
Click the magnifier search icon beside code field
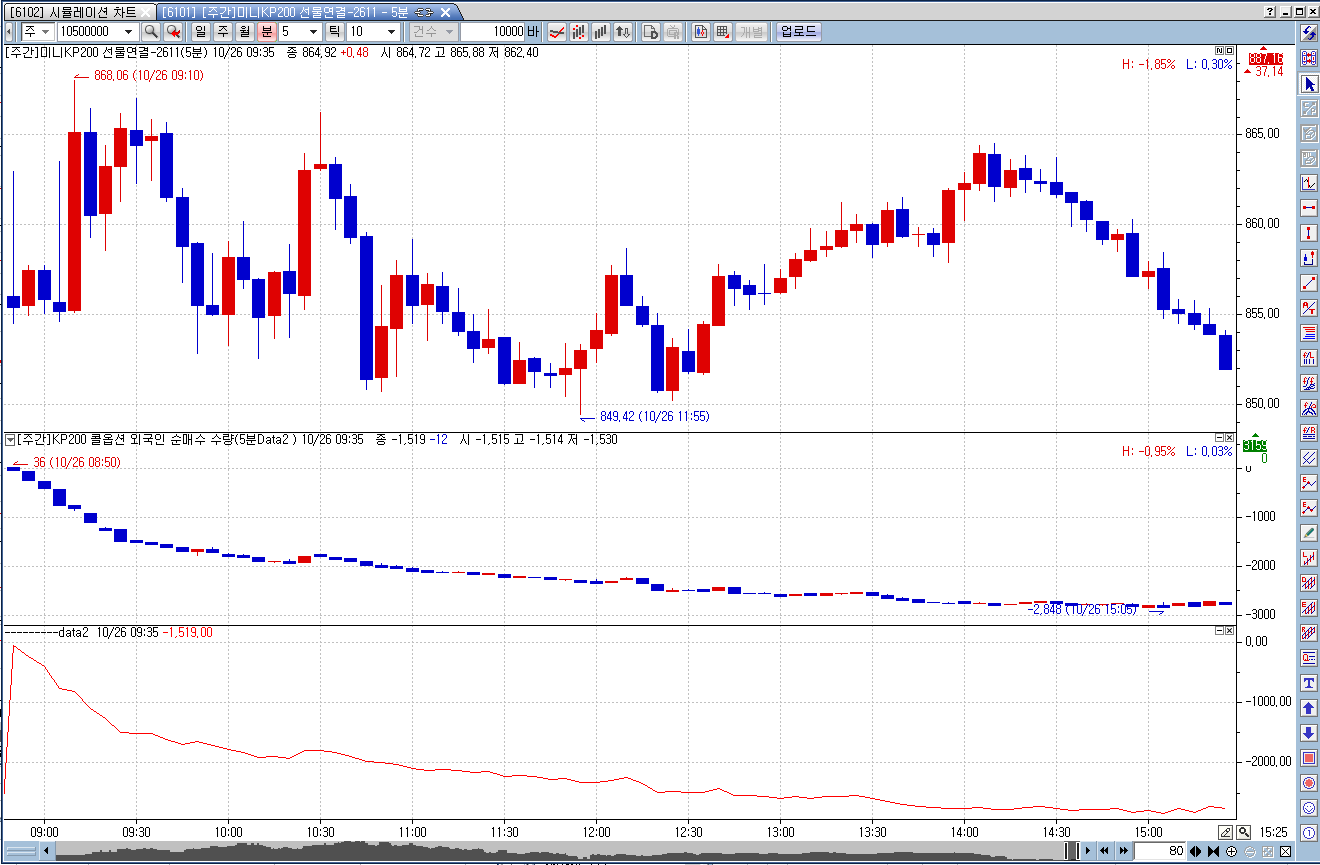(150, 32)
